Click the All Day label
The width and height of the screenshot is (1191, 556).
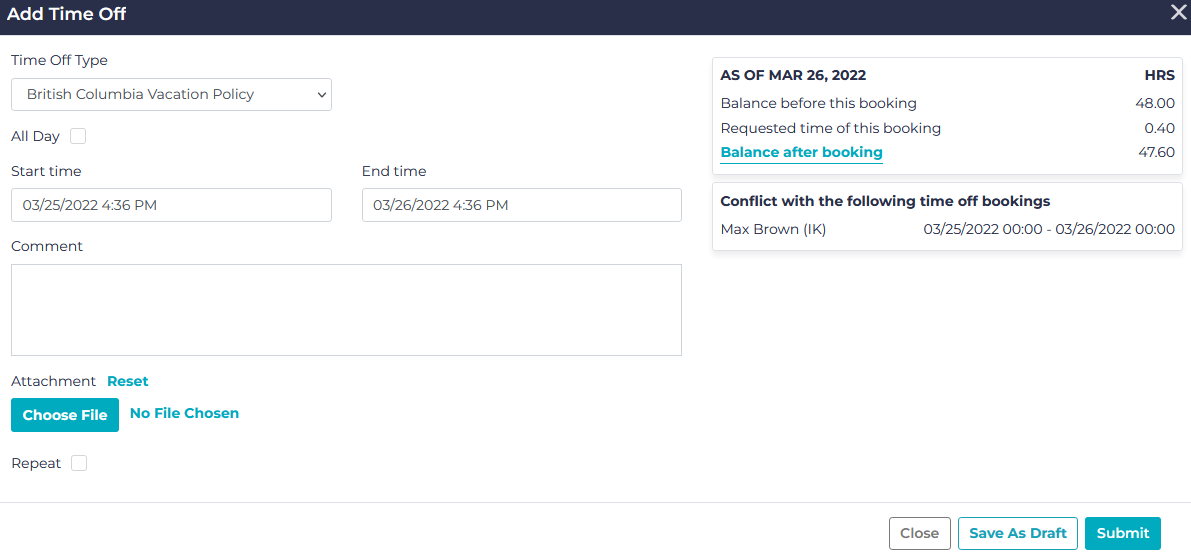coord(35,136)
